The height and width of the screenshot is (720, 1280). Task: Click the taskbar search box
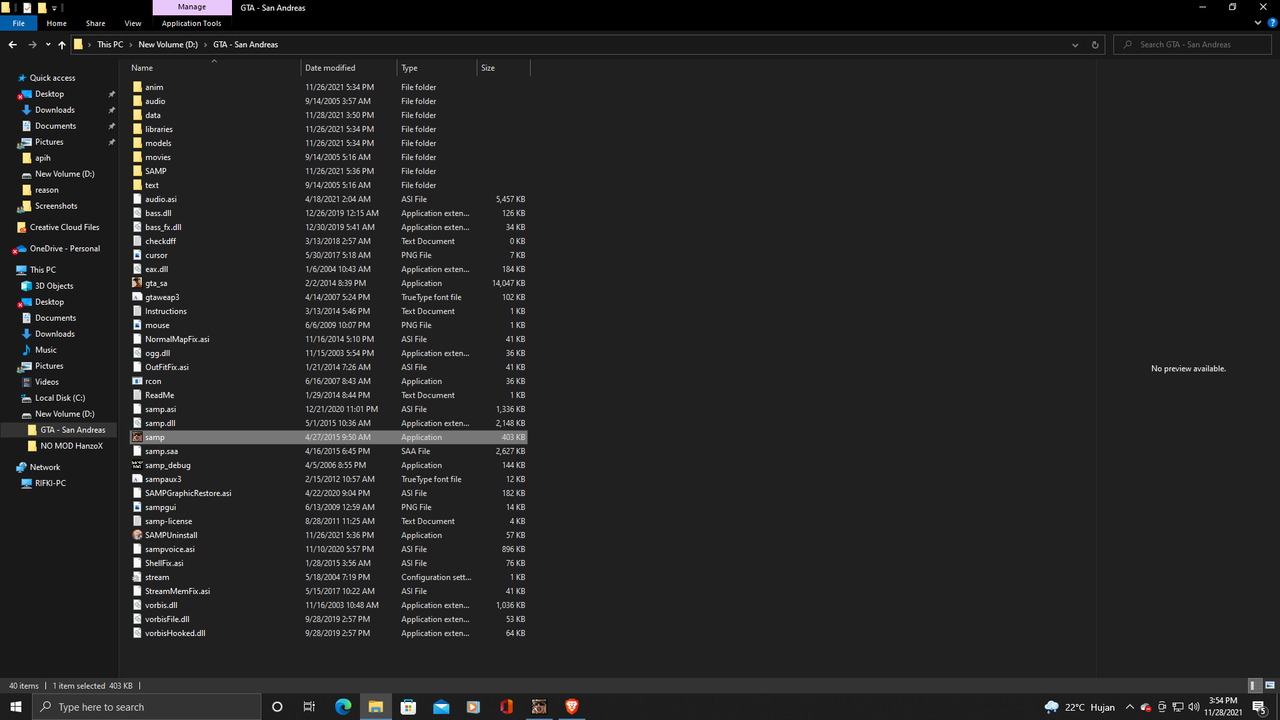point(145,707)
